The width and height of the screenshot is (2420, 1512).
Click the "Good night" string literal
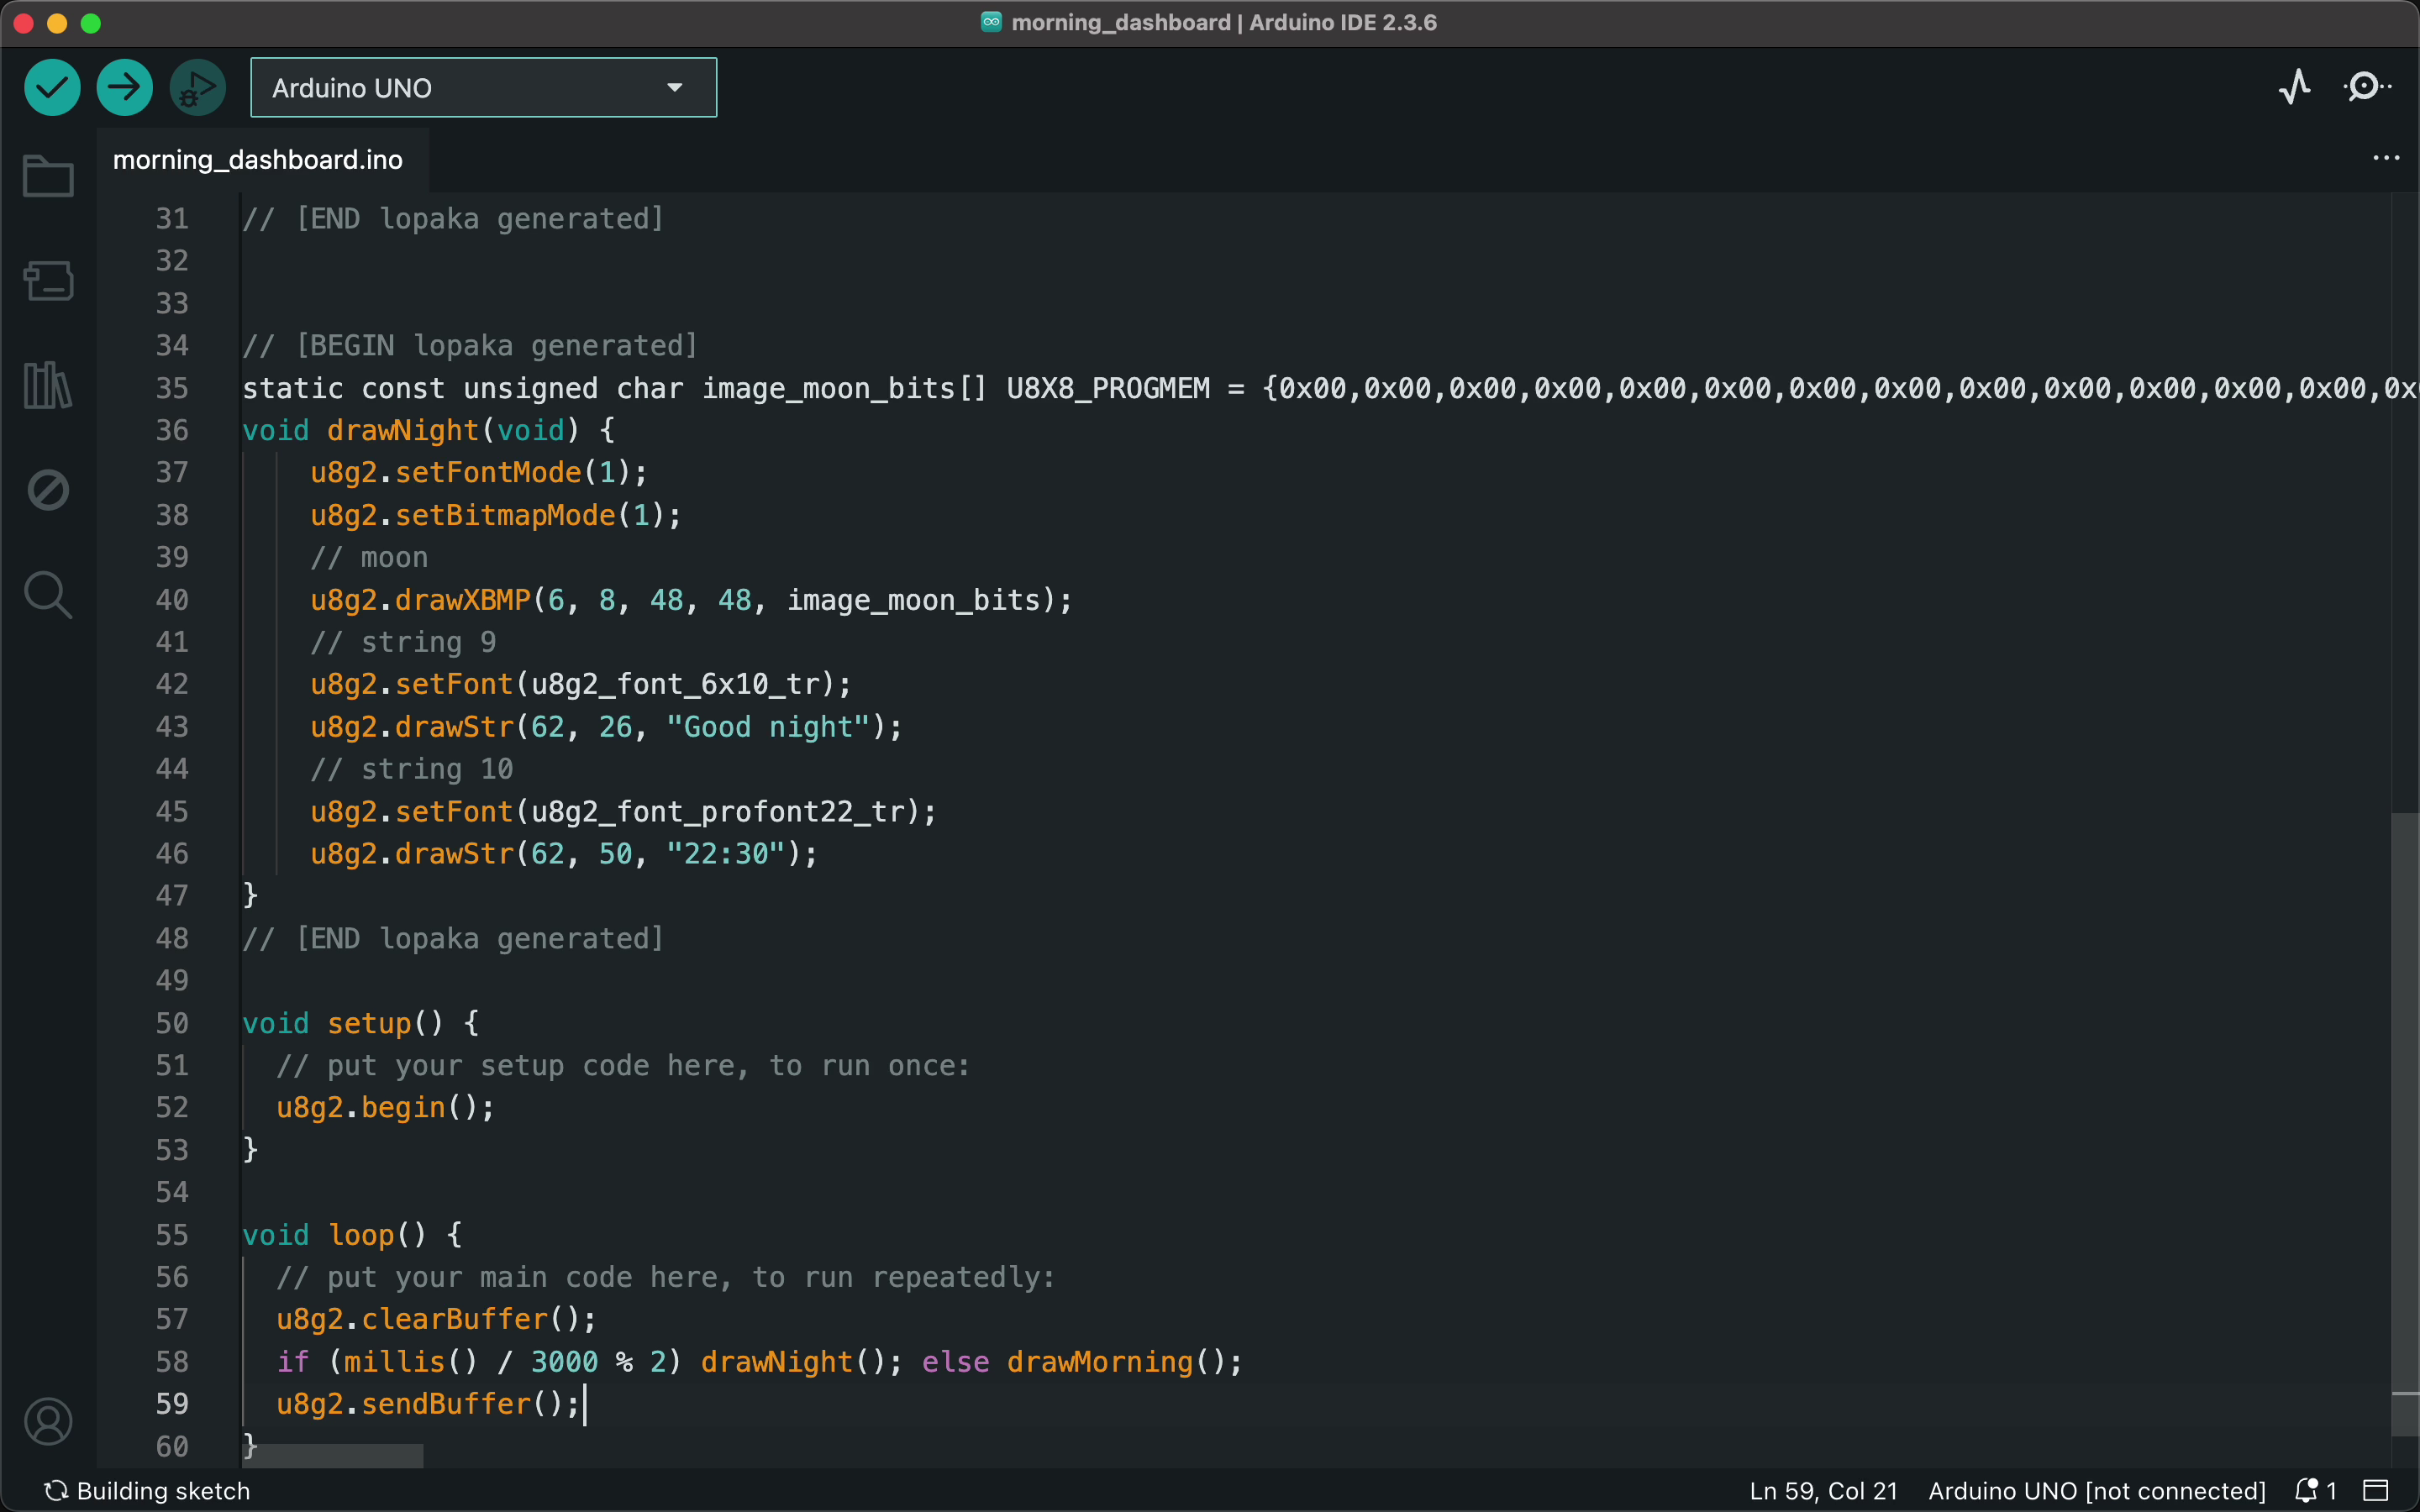click(768, 727)
